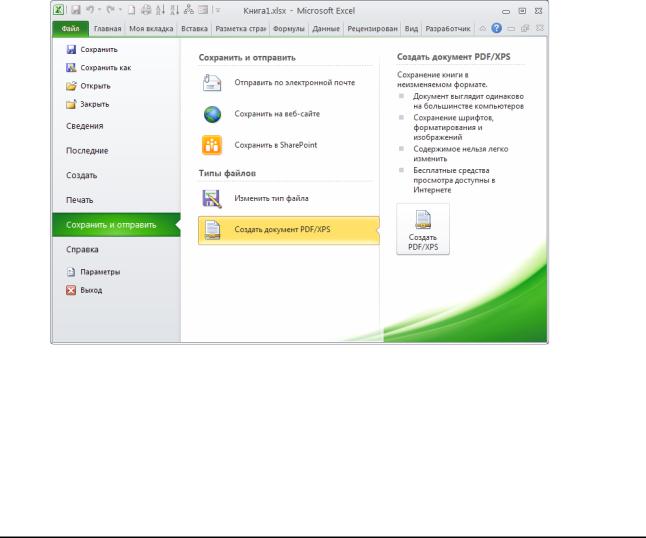Switch to the Главная ribbon tab
Screen dimensions: 646x538
(x=108, y=29)
